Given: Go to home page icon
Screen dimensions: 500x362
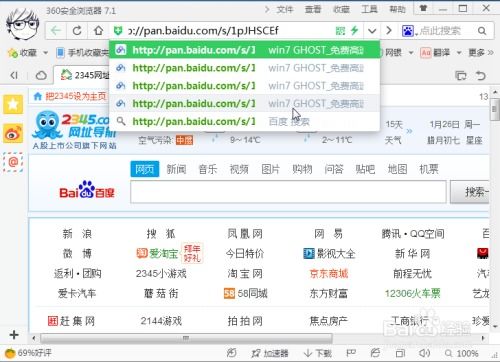Looking at the screenshot, I should pos(98,31).
